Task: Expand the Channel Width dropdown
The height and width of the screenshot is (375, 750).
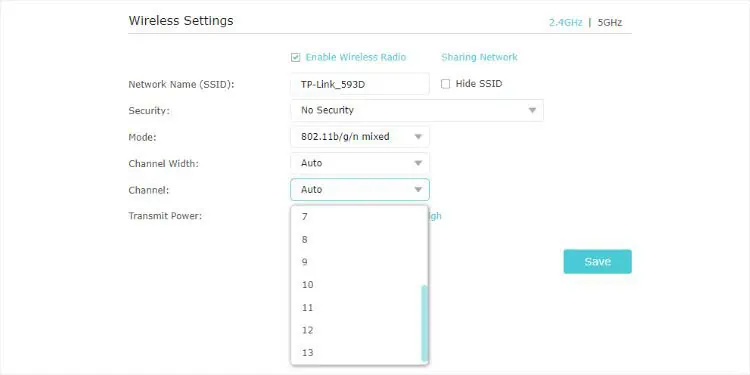Action: [x=360, y=163]
